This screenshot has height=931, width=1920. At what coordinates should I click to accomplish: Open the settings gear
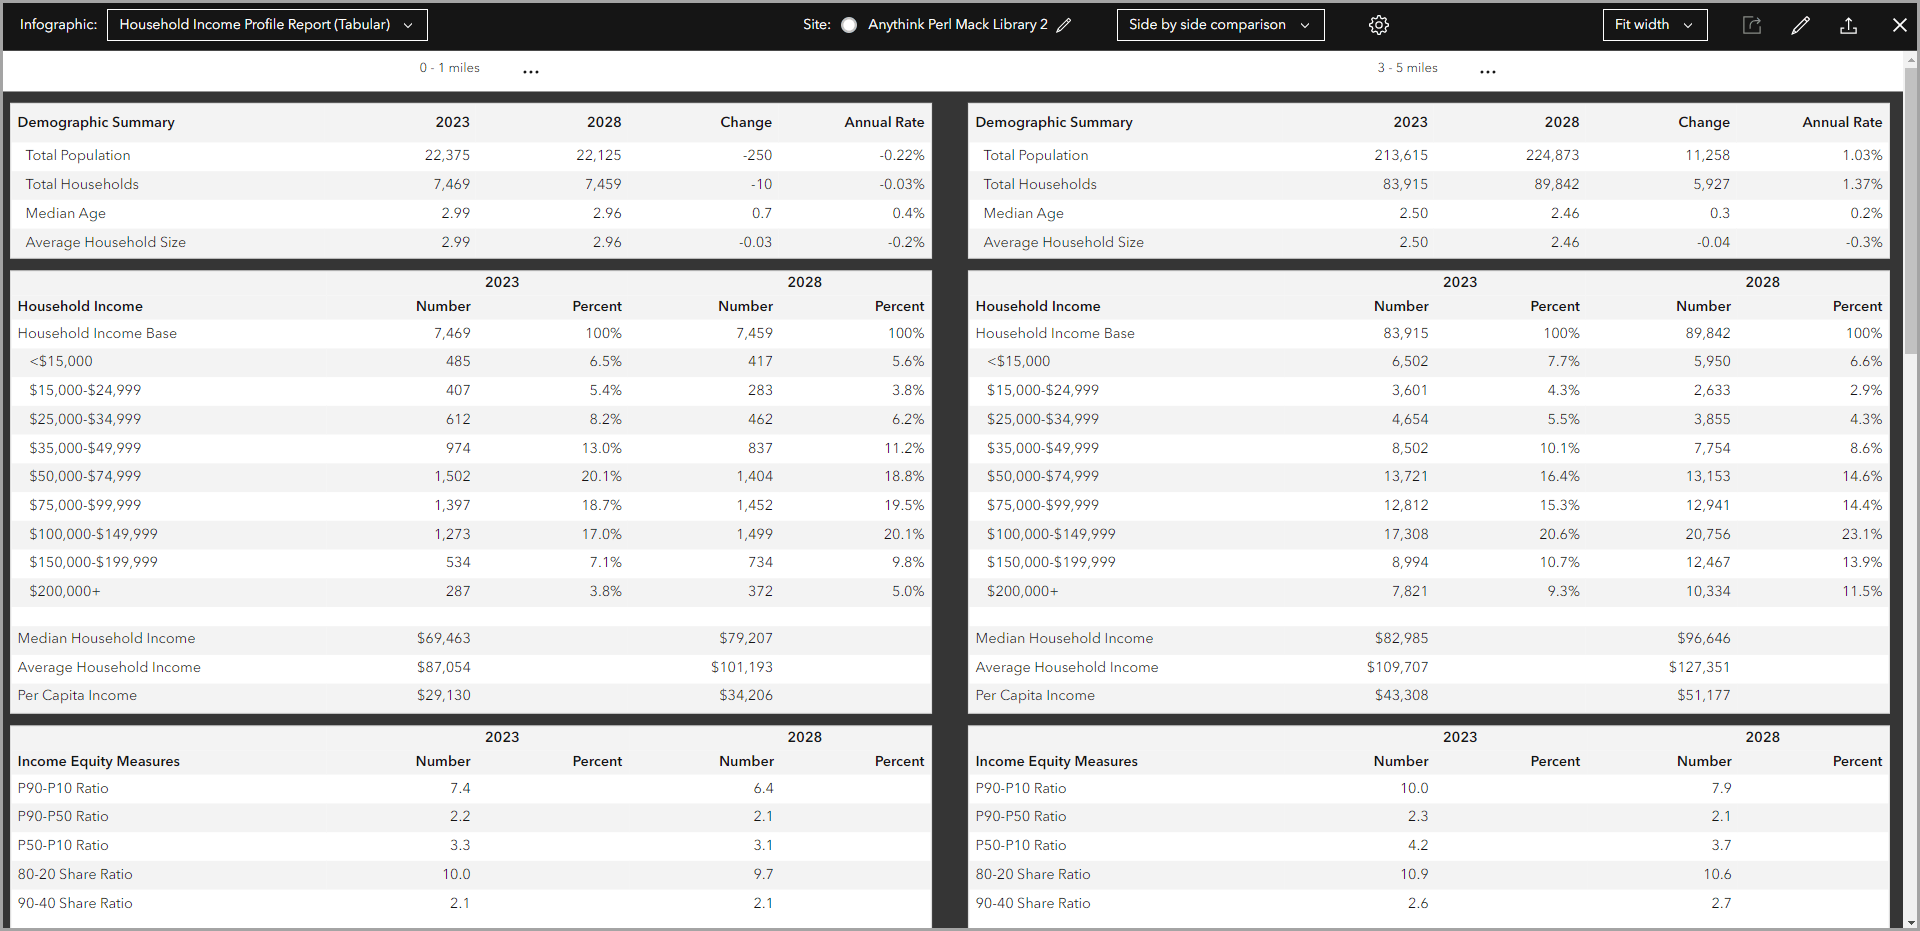coord(1378,24)
